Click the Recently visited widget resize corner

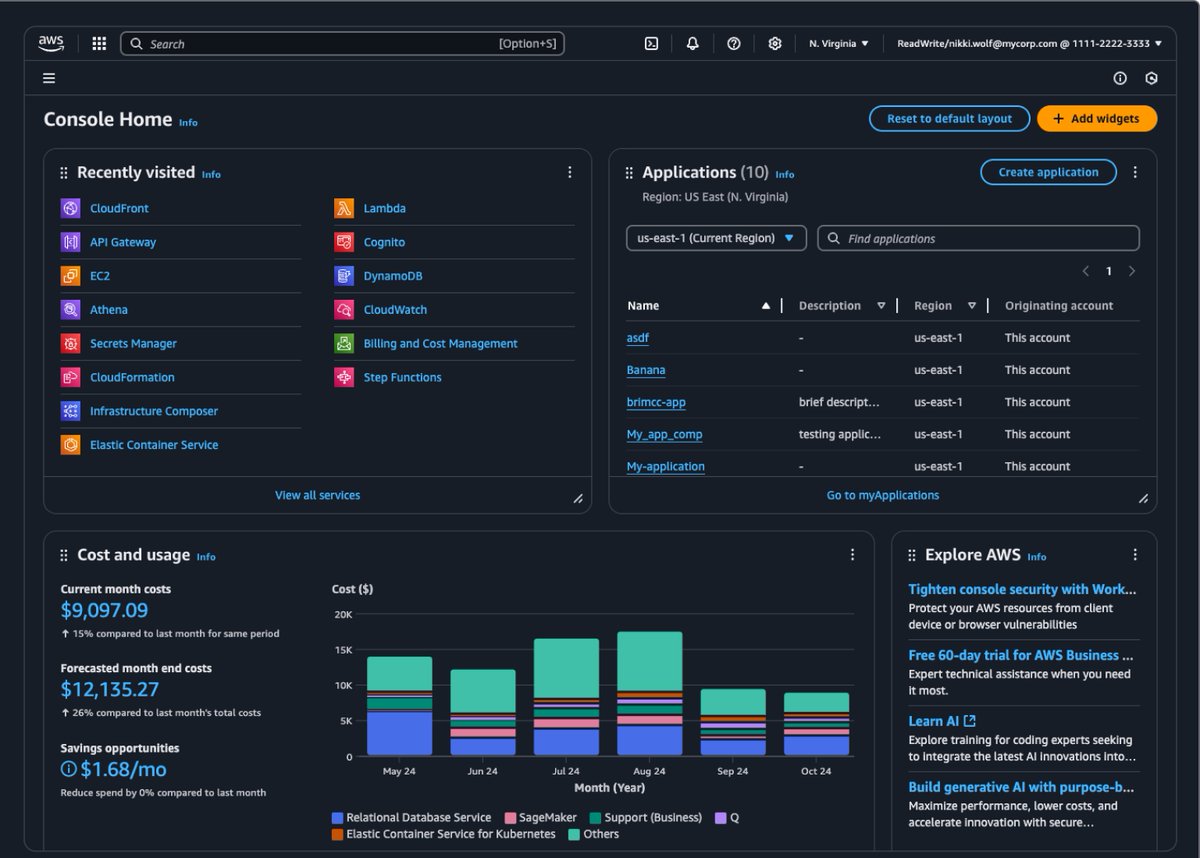[578, 498]
